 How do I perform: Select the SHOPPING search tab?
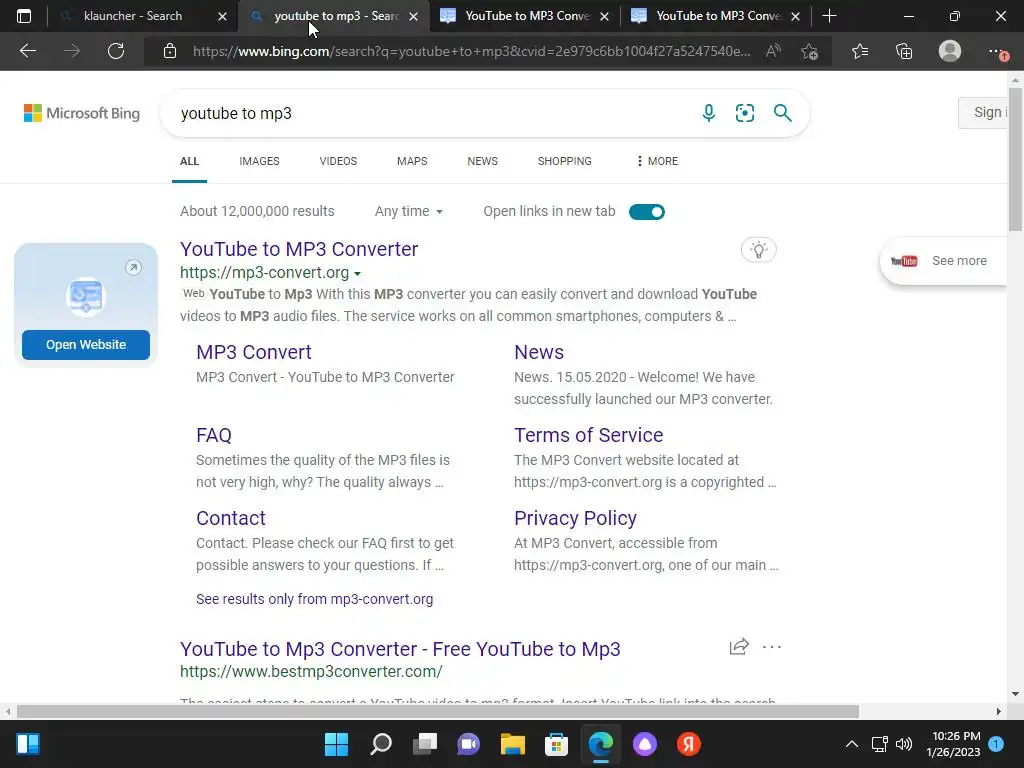[x=564, y=161]
